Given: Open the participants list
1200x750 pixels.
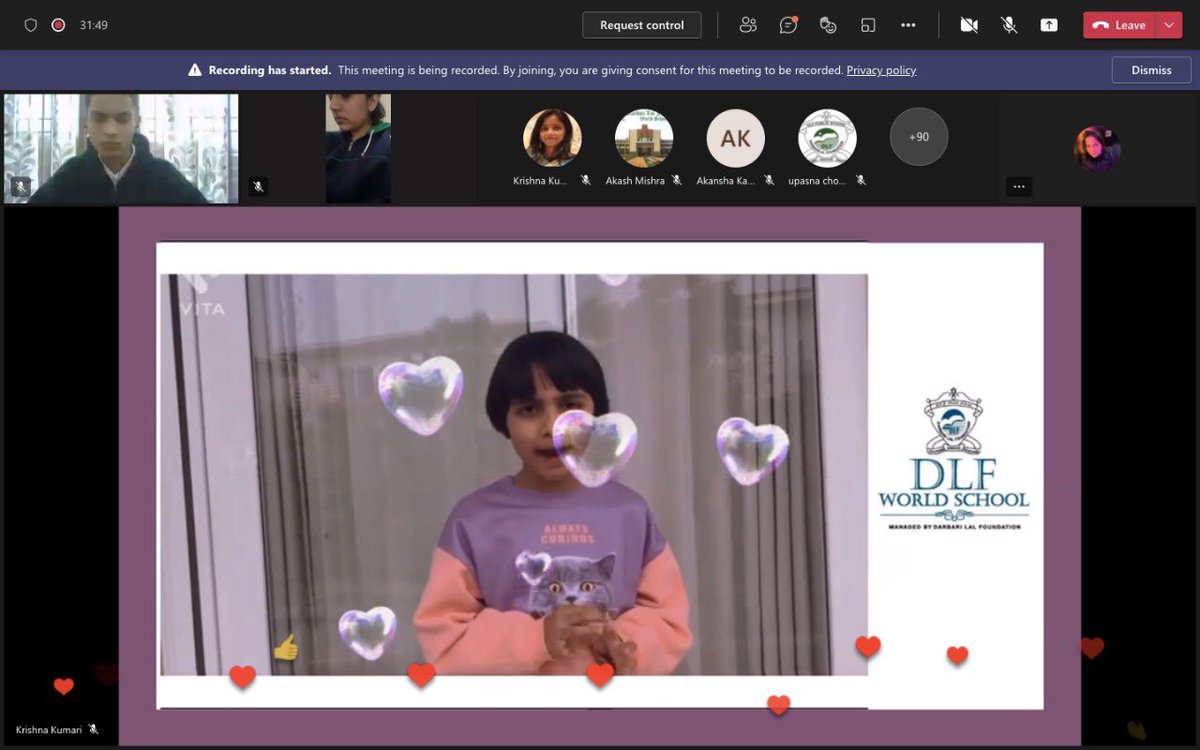Looking at the screenshot, I should (748, 24).
